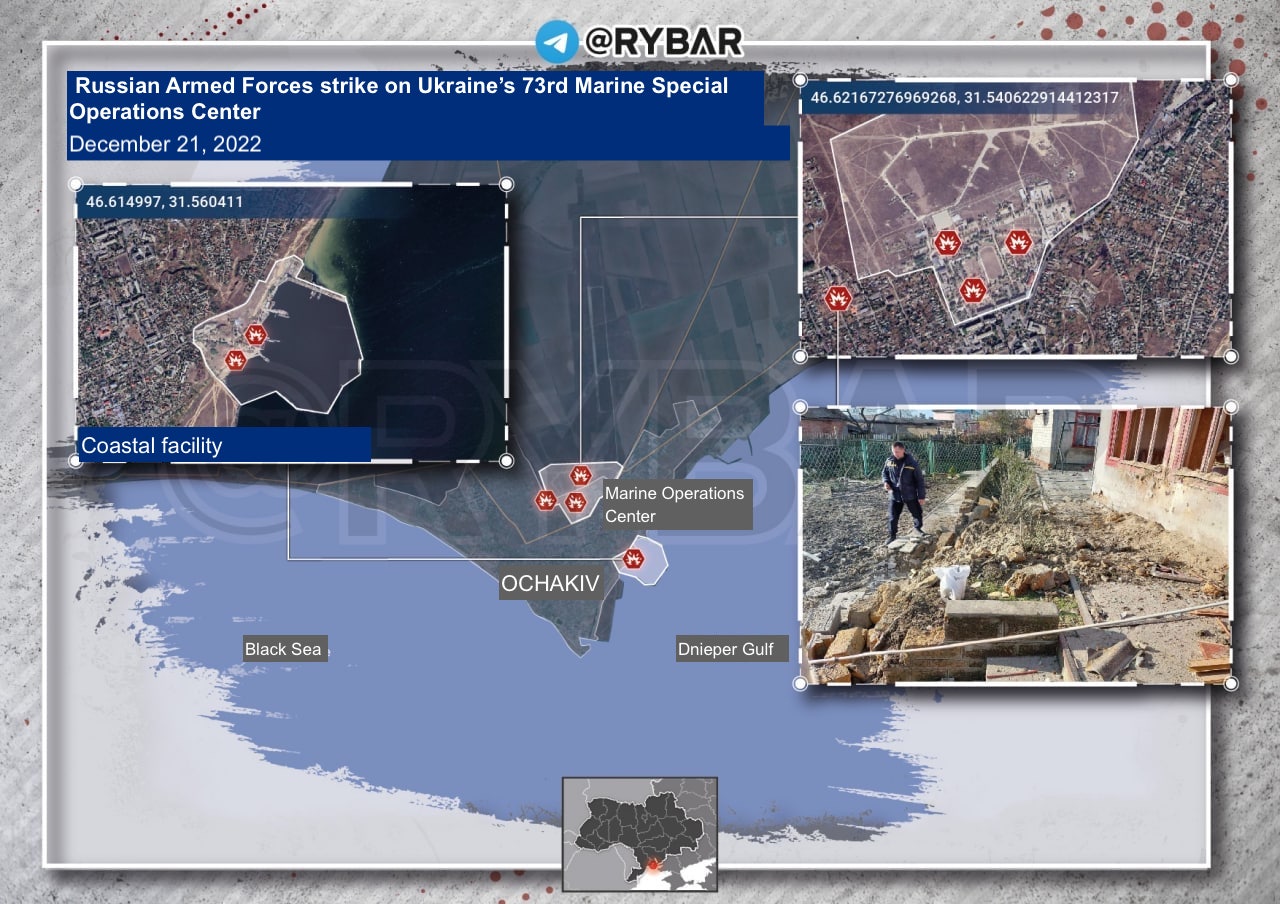Click the @RYBAR channel name
This screenshot has height=904, width=1280.
[664, 41]
